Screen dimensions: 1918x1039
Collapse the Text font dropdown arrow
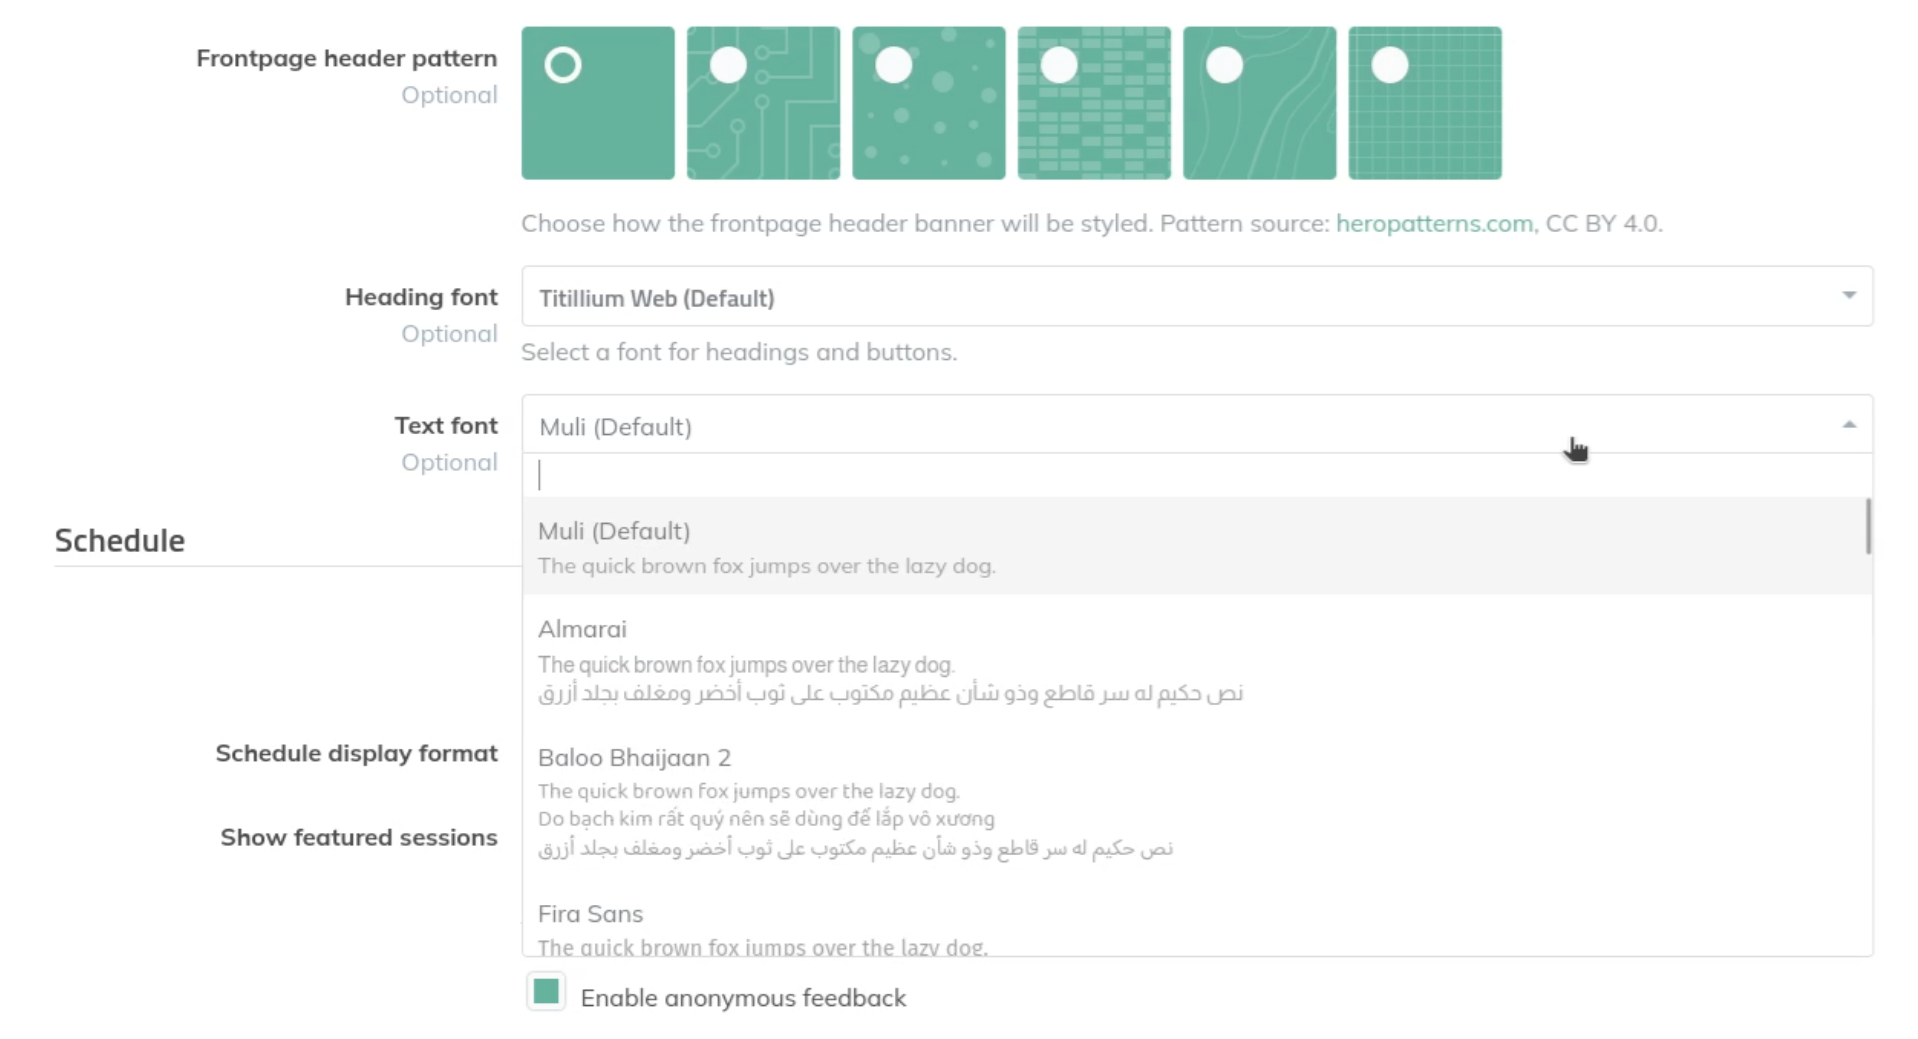1849,425
